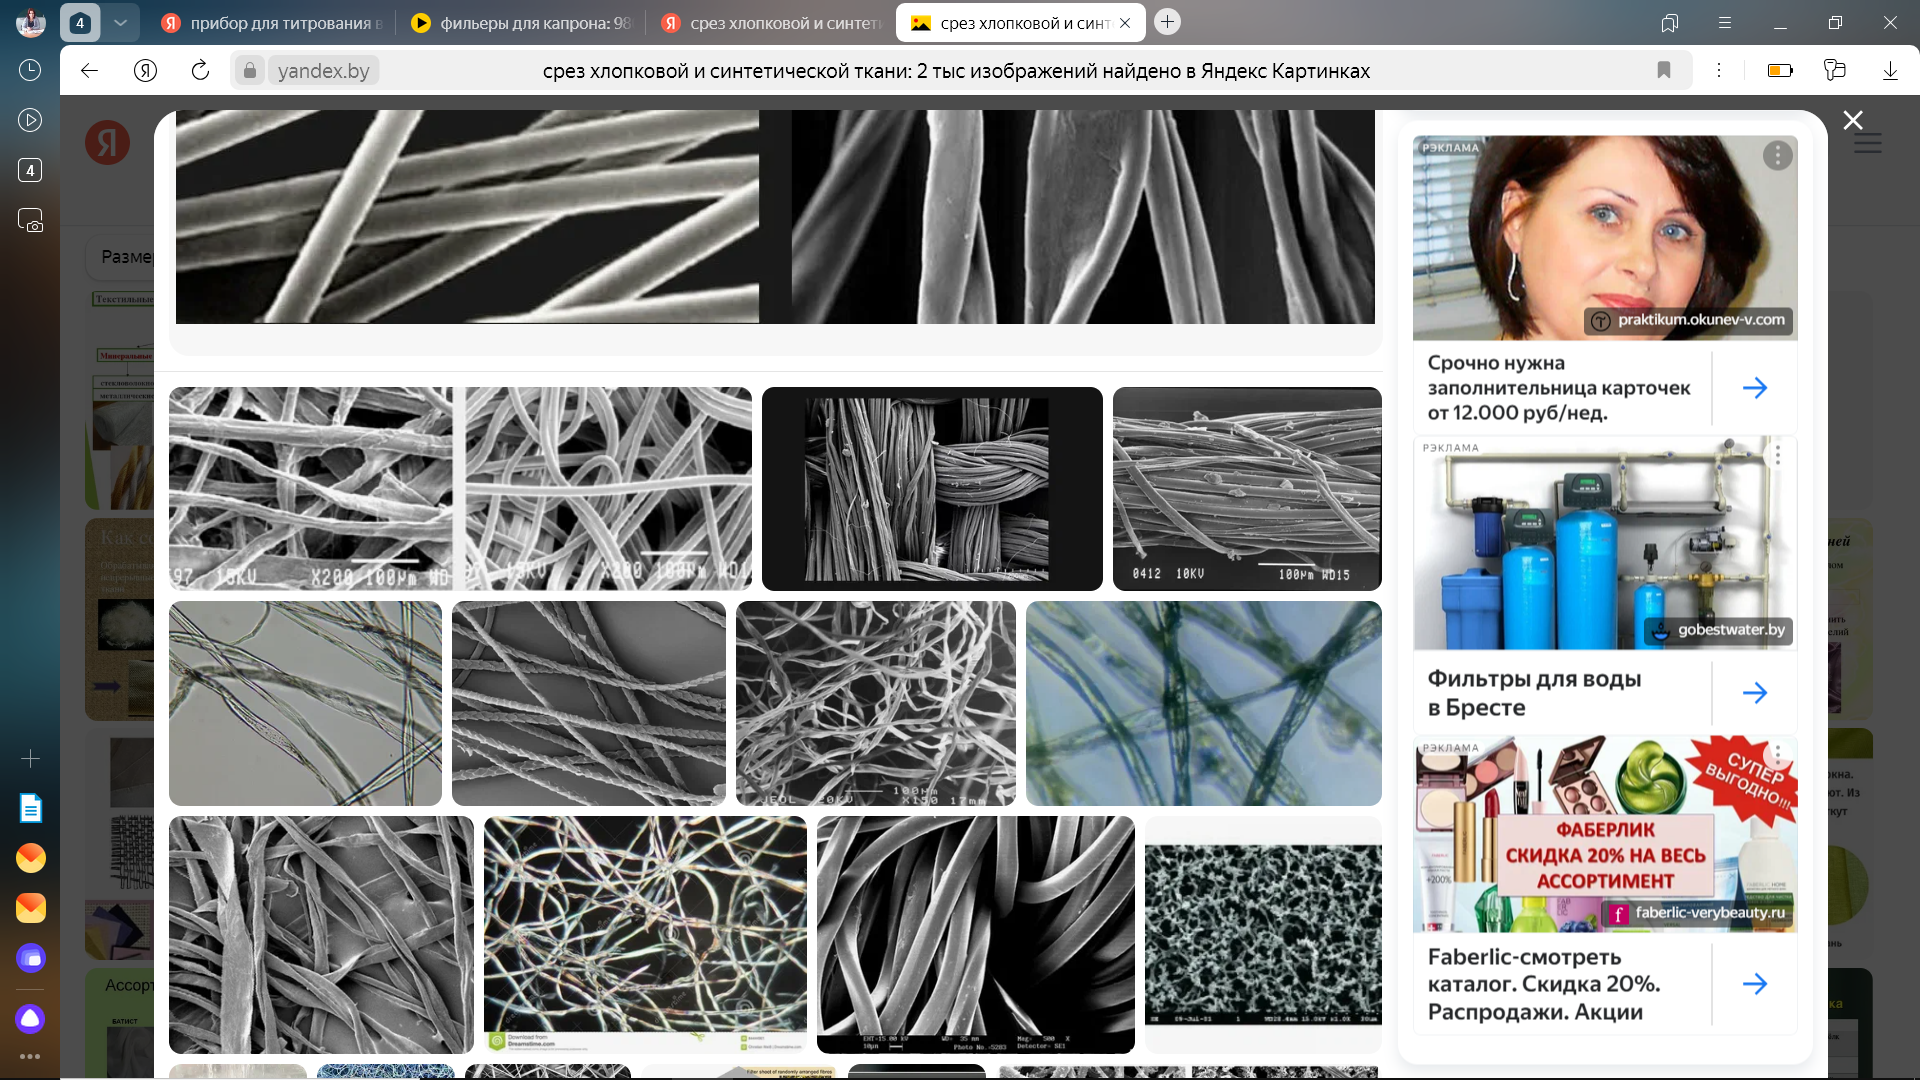Screen dimensions: 1920x1080
Task: Open the sidebar three-dots more menu
Action: point(30,1056)
